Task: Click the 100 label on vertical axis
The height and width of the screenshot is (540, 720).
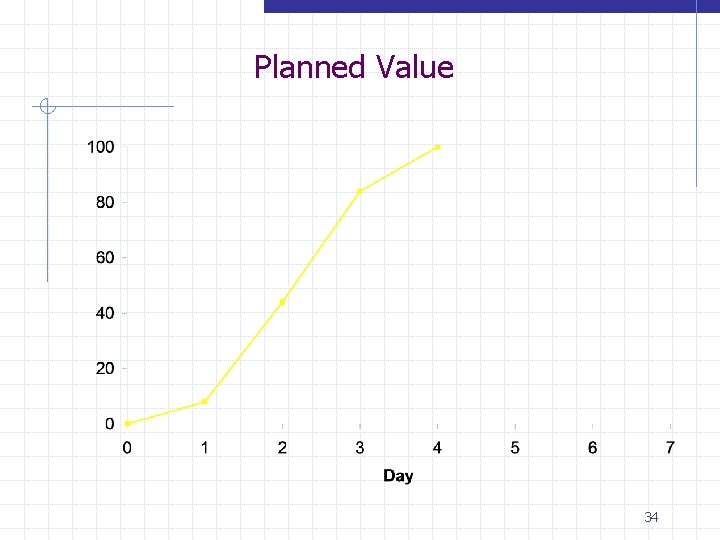Action: [x=101, y=147]
